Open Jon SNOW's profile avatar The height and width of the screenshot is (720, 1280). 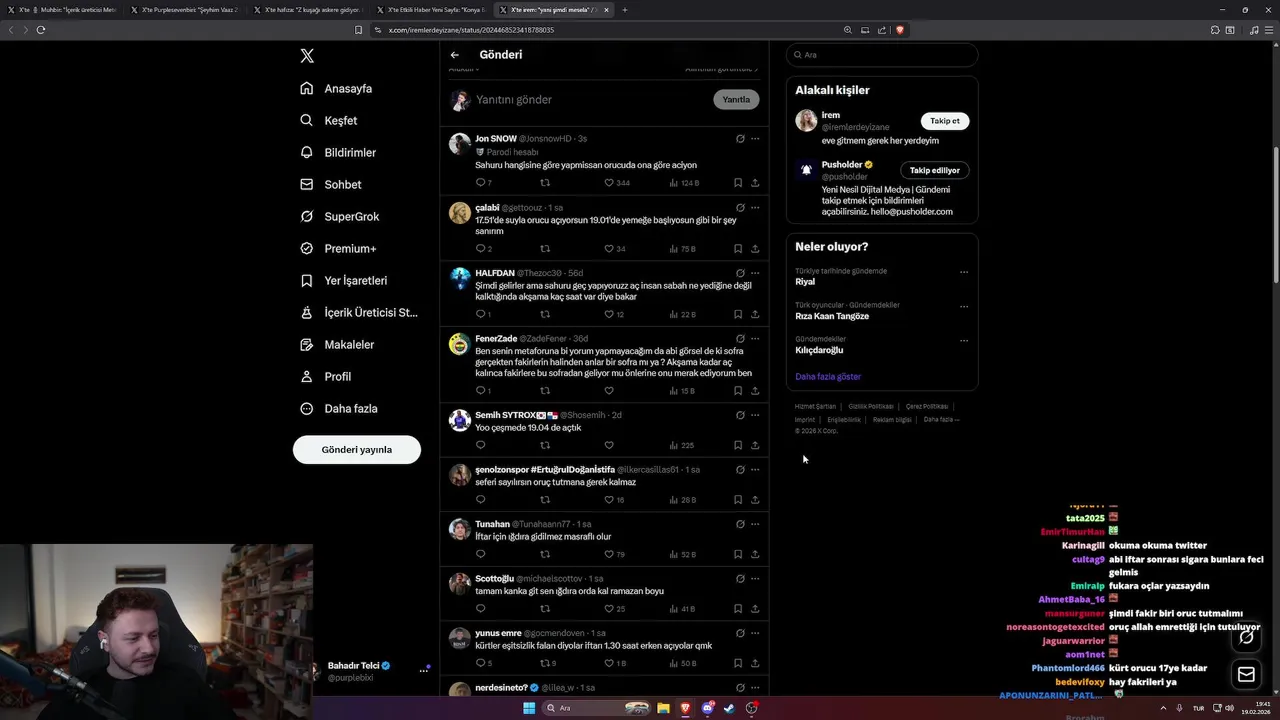[x=460, y=144]
